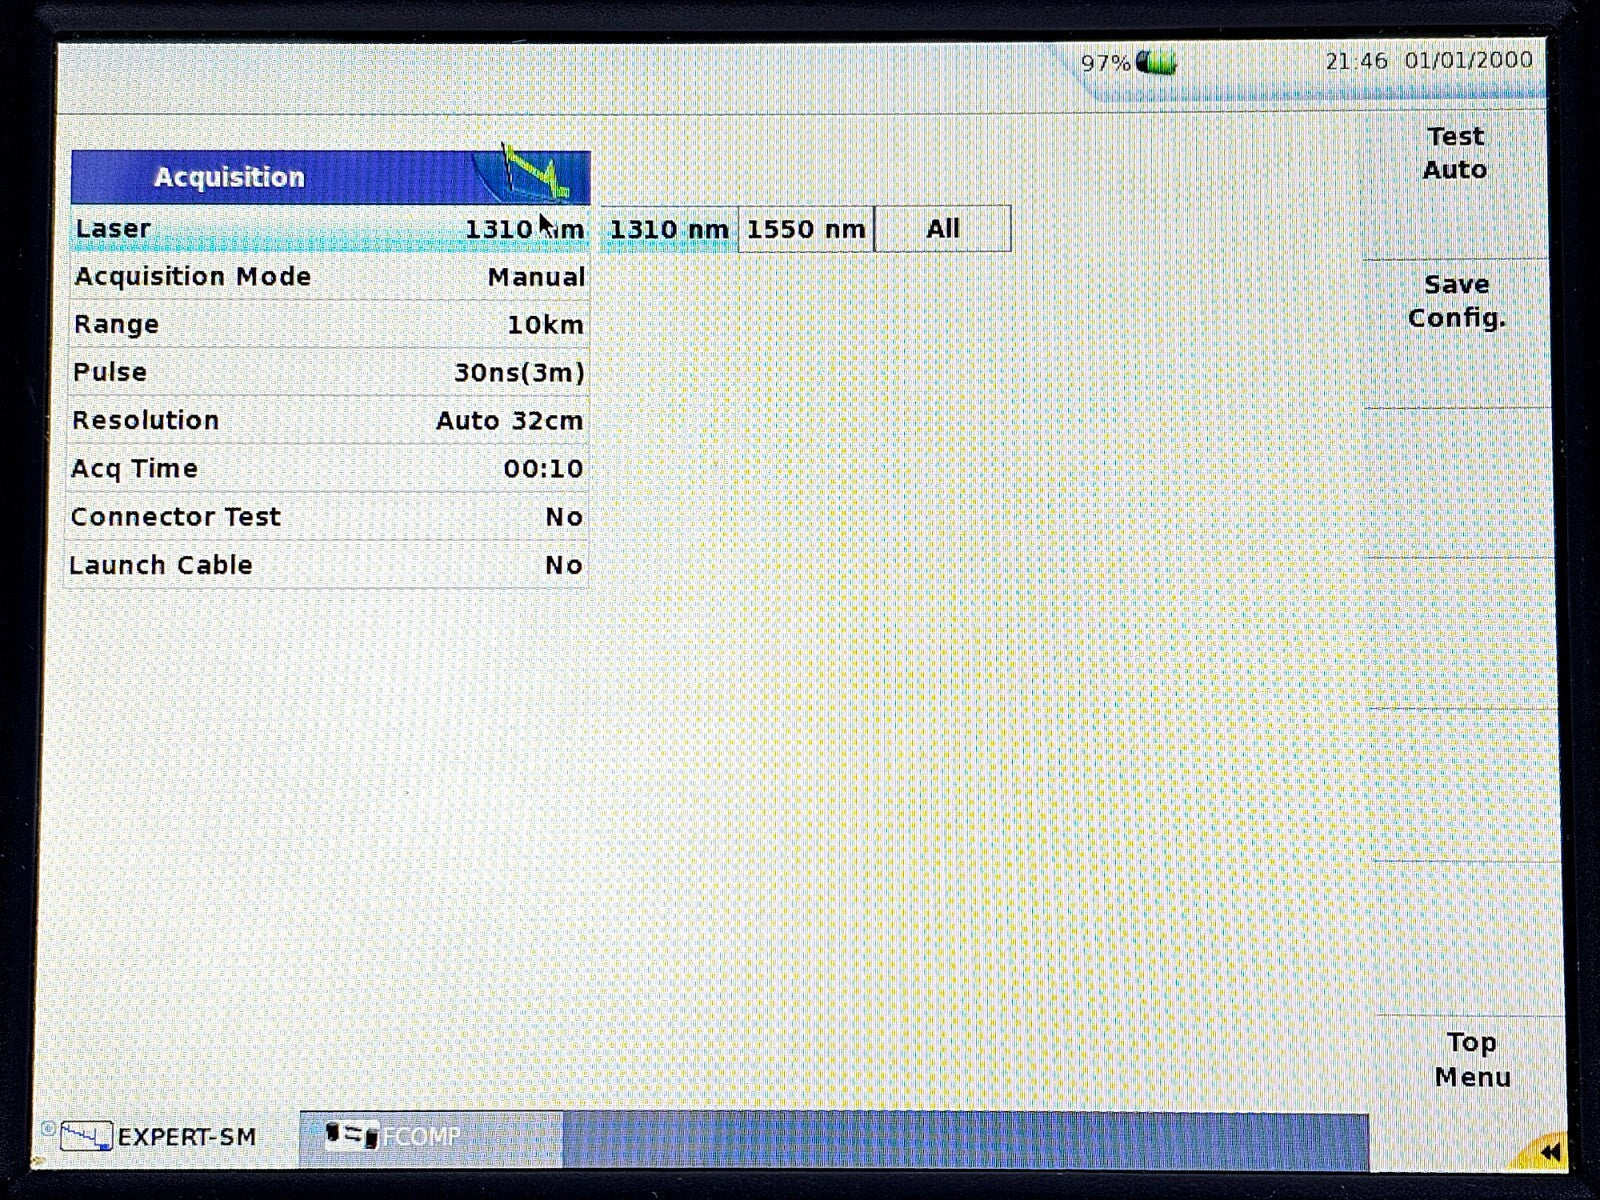Viewport: 1600px width, 1200px height.
Task: Toggle the Launch Cable setting
Action: point(329,565)
